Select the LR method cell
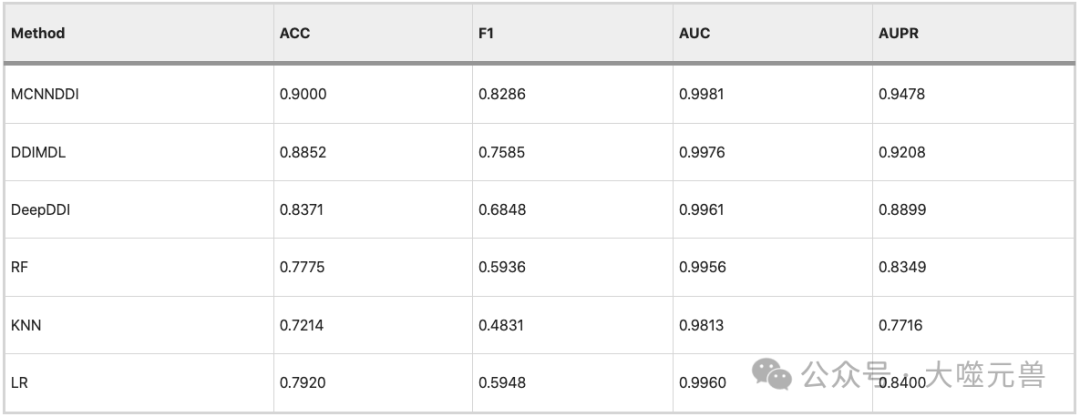The image size is (1080, 417). pyautogui.click(x=18, y=383)
